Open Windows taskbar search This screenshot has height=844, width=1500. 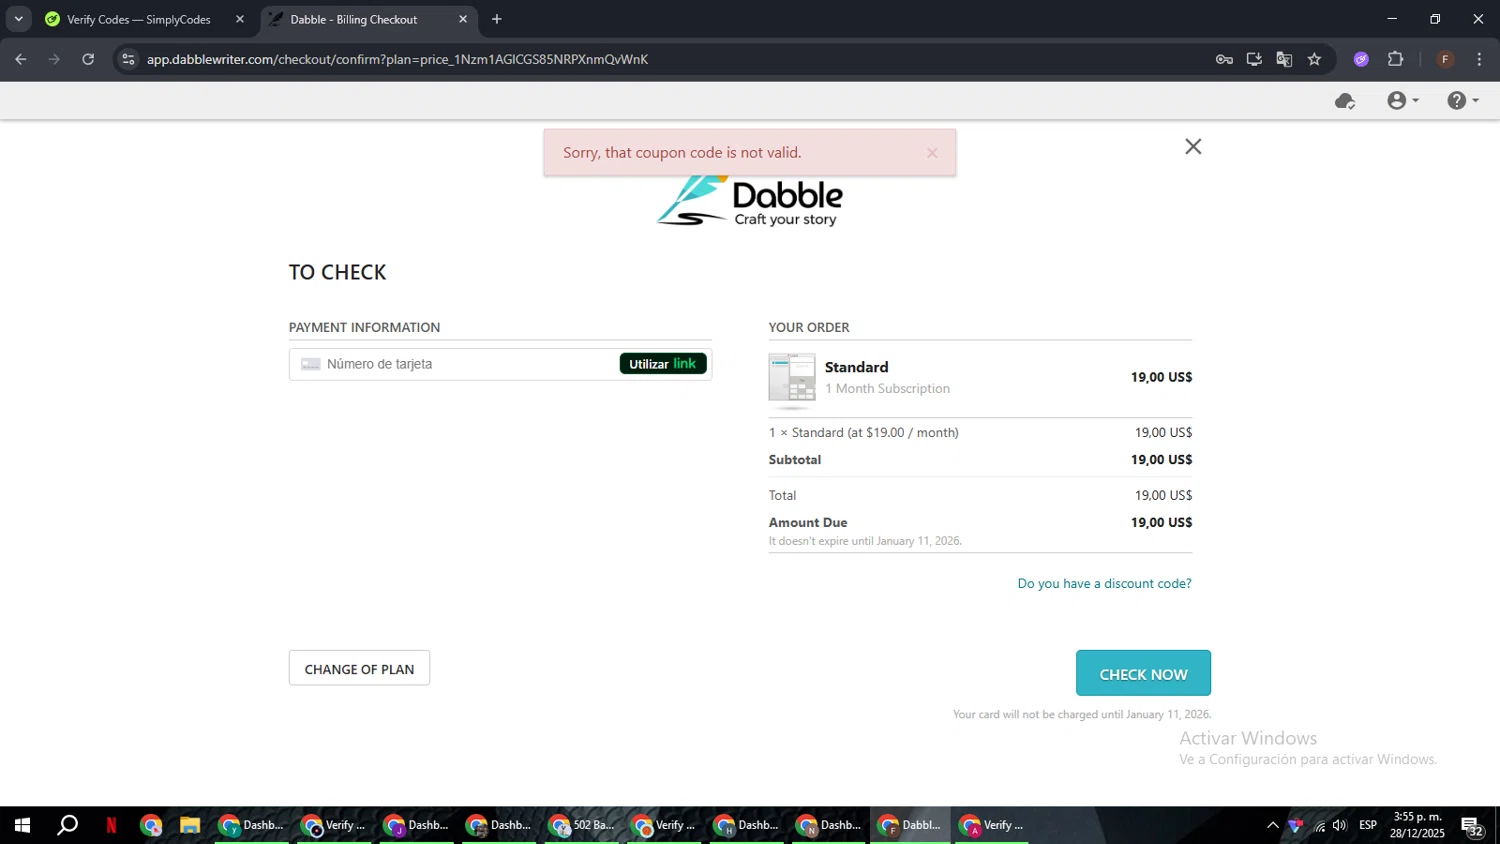pos(67,825)
